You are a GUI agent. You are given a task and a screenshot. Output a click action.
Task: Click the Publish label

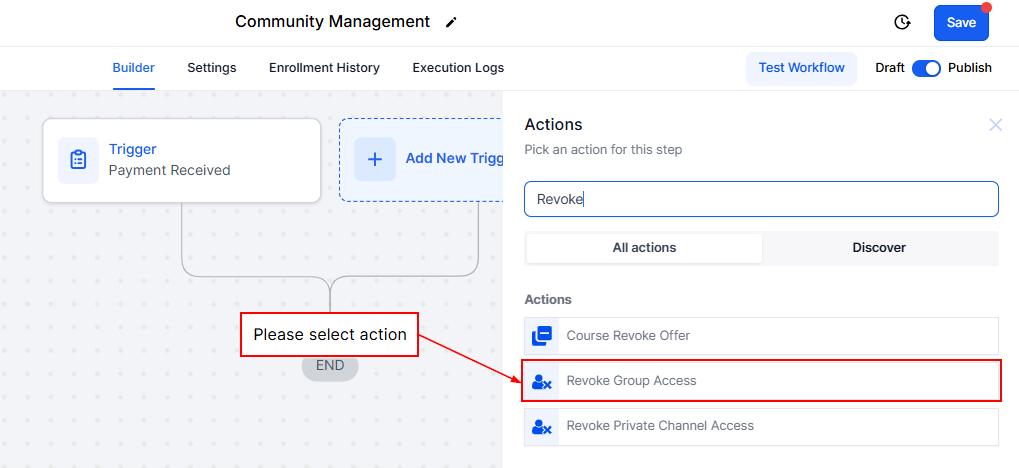(970, 68)
